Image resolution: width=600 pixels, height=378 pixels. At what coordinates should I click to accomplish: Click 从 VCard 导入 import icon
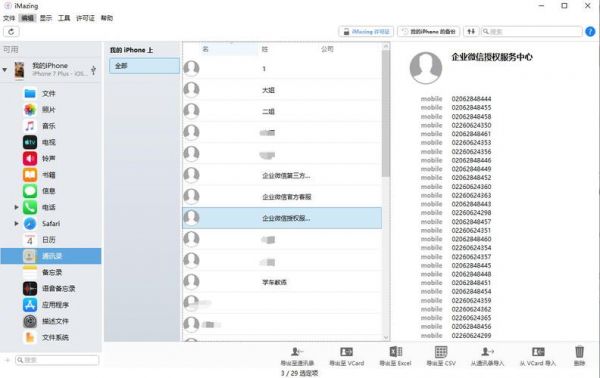pos(538,356)
